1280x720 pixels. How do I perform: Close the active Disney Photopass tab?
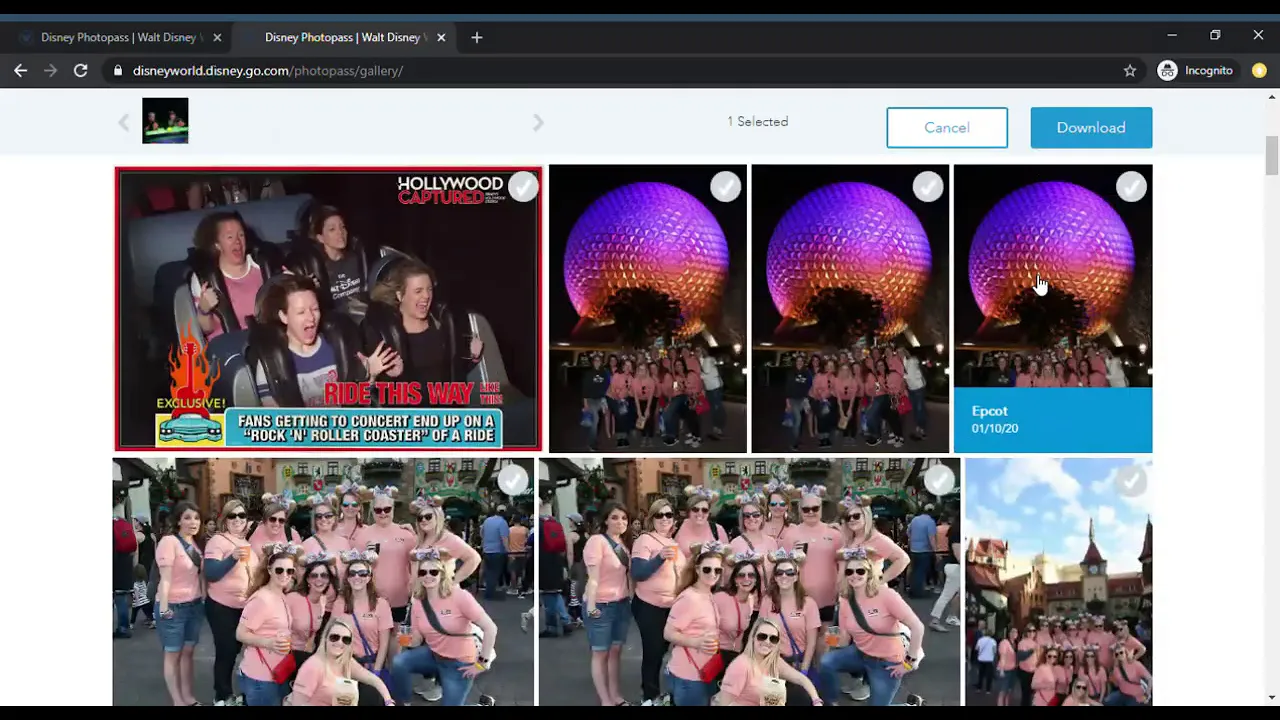(x=441, y=37)
